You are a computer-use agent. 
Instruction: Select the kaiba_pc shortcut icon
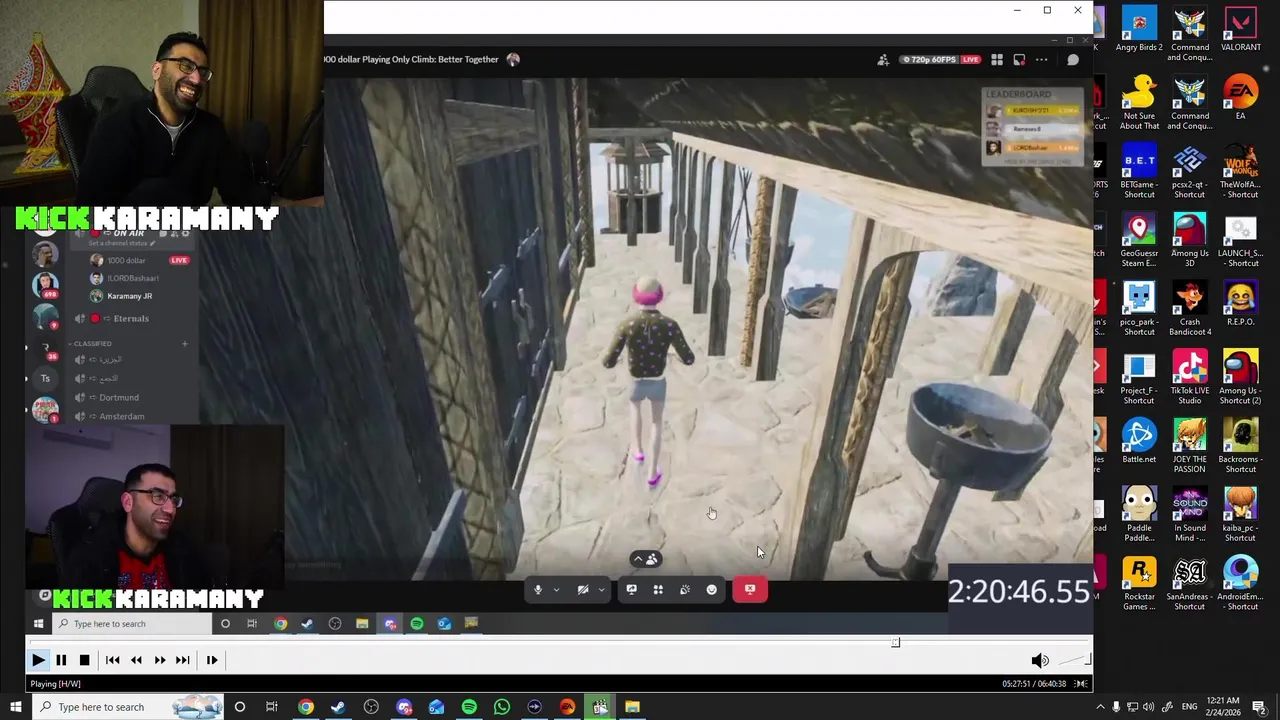[1240, 515]
